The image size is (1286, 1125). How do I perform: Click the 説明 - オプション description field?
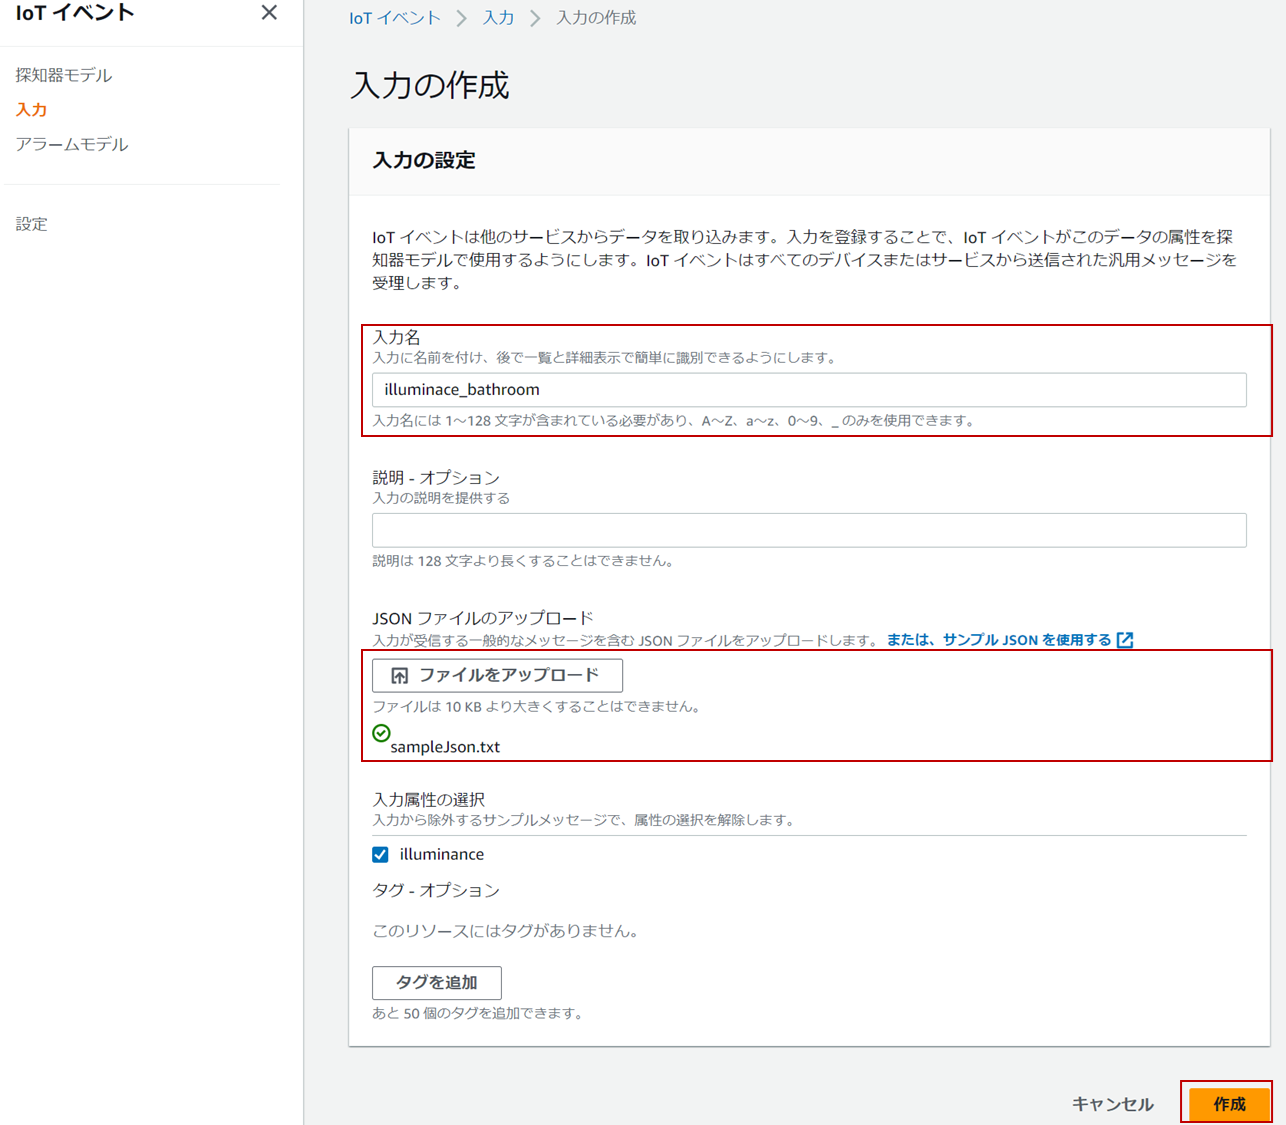[809, 530]
